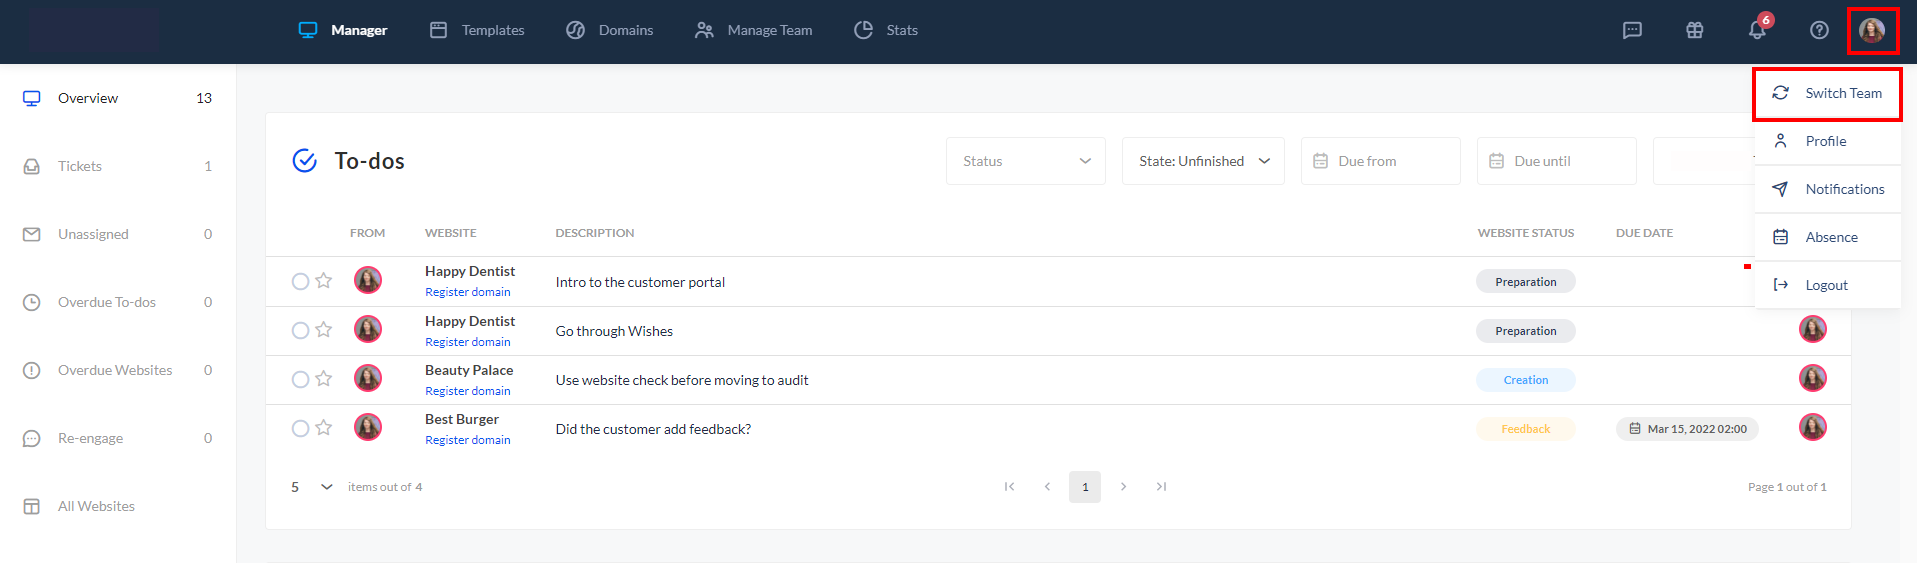Complete the Did the customer add feedback to-do
Viewport: 1917px width, 563px height.
click(x=300, y=429)
